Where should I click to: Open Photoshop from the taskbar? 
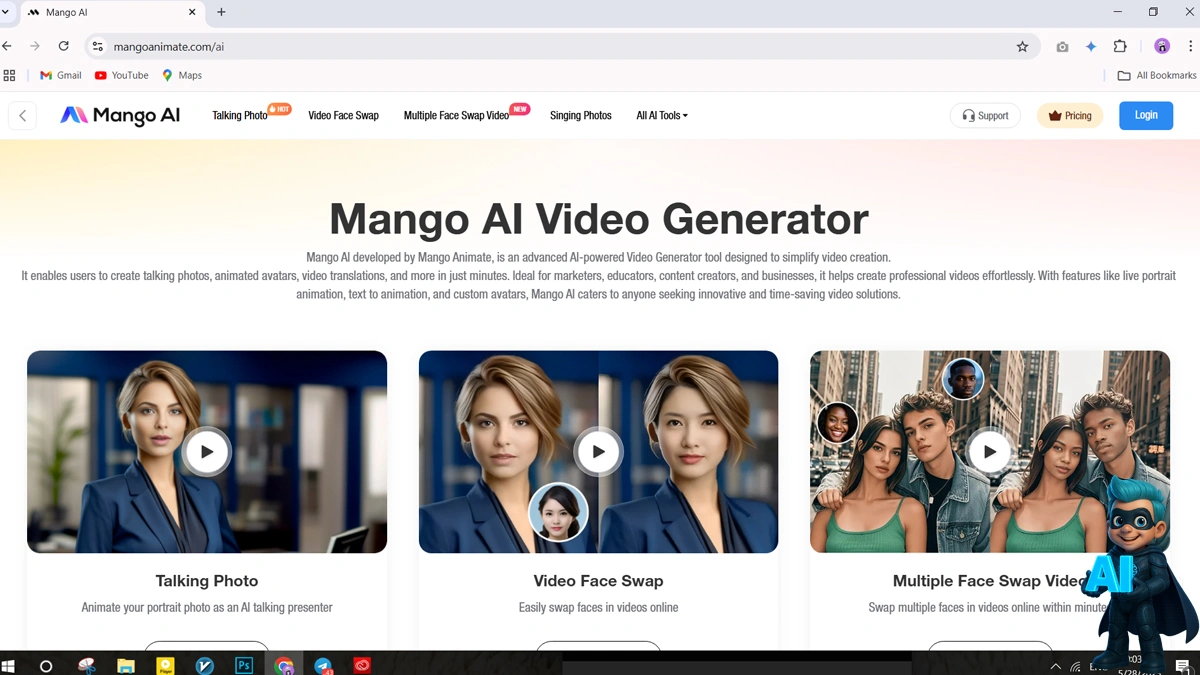(x=244, y=665)
